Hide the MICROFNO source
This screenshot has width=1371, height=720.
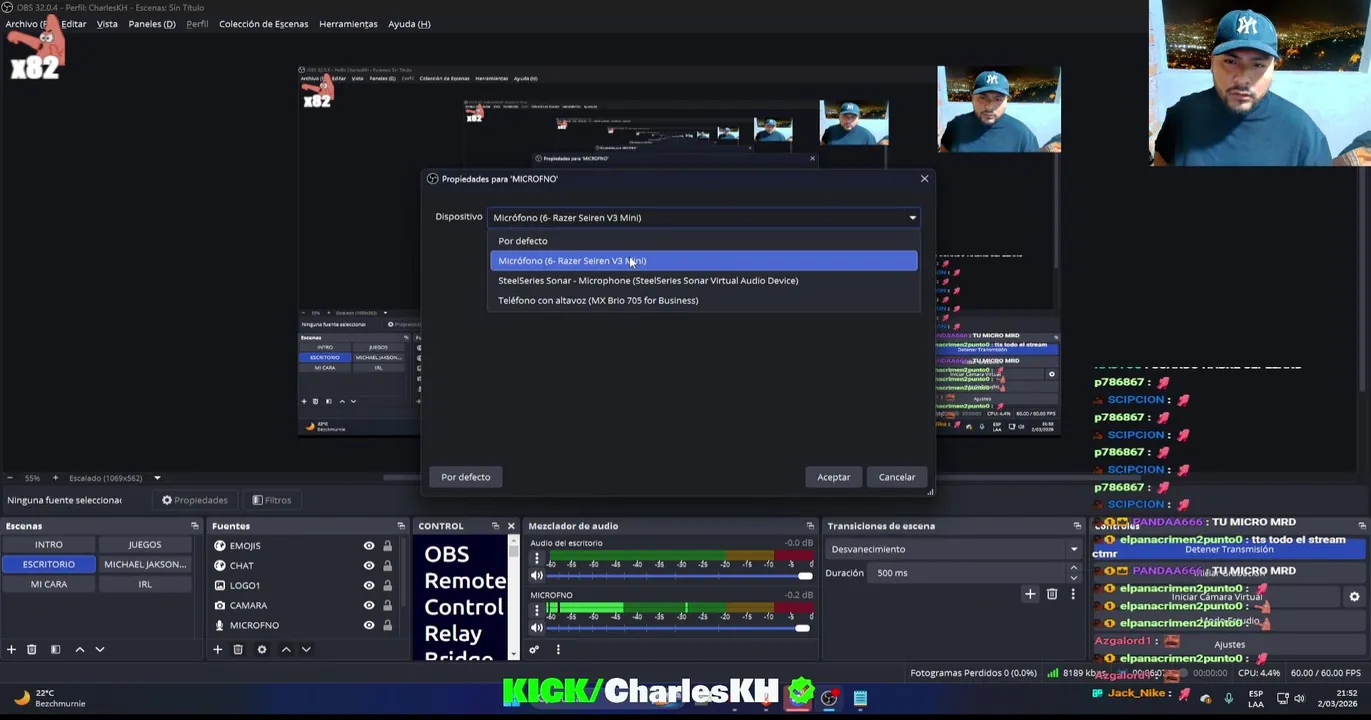point(369,626)
